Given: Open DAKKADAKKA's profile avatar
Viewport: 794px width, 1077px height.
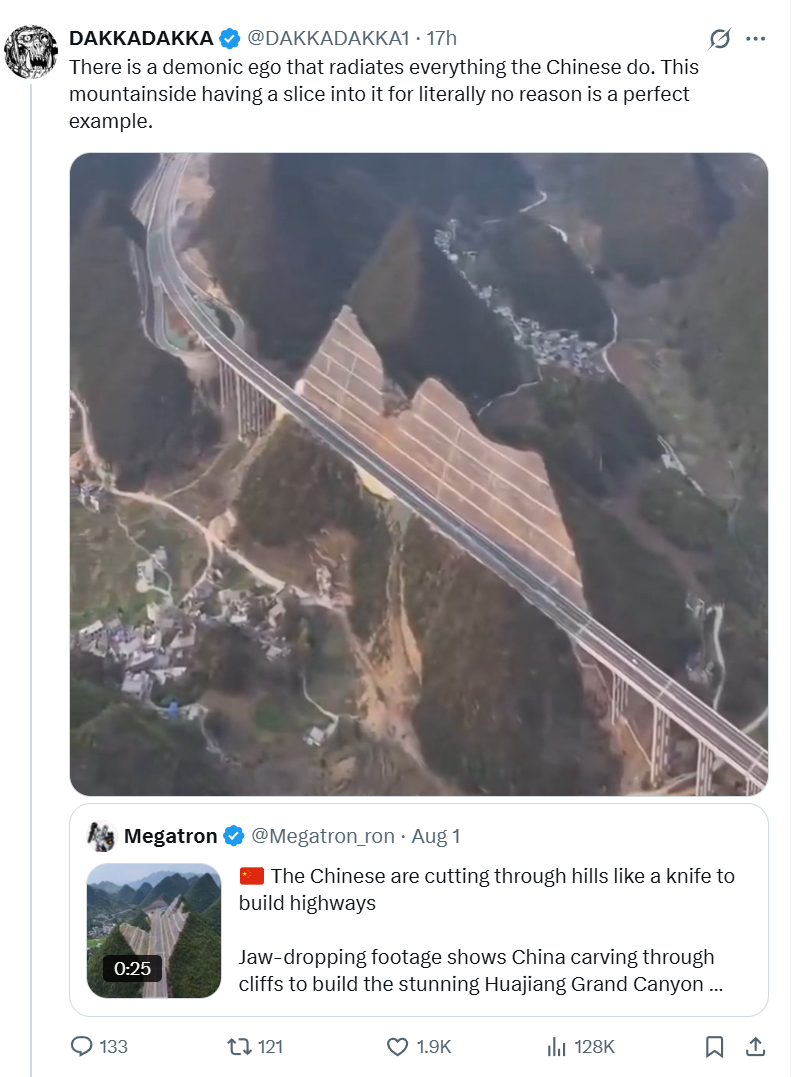Looking at the screenshot, I should [x=30, y=52].
